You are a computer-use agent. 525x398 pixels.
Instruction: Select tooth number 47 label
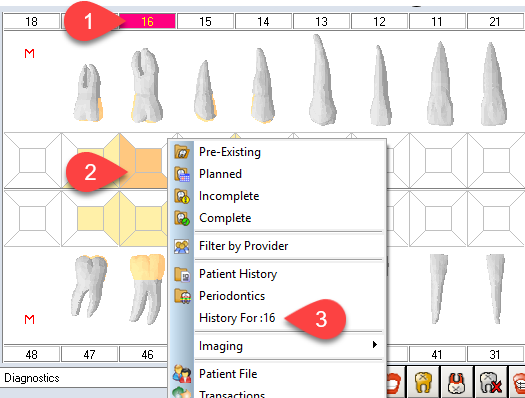click(89, 354)
